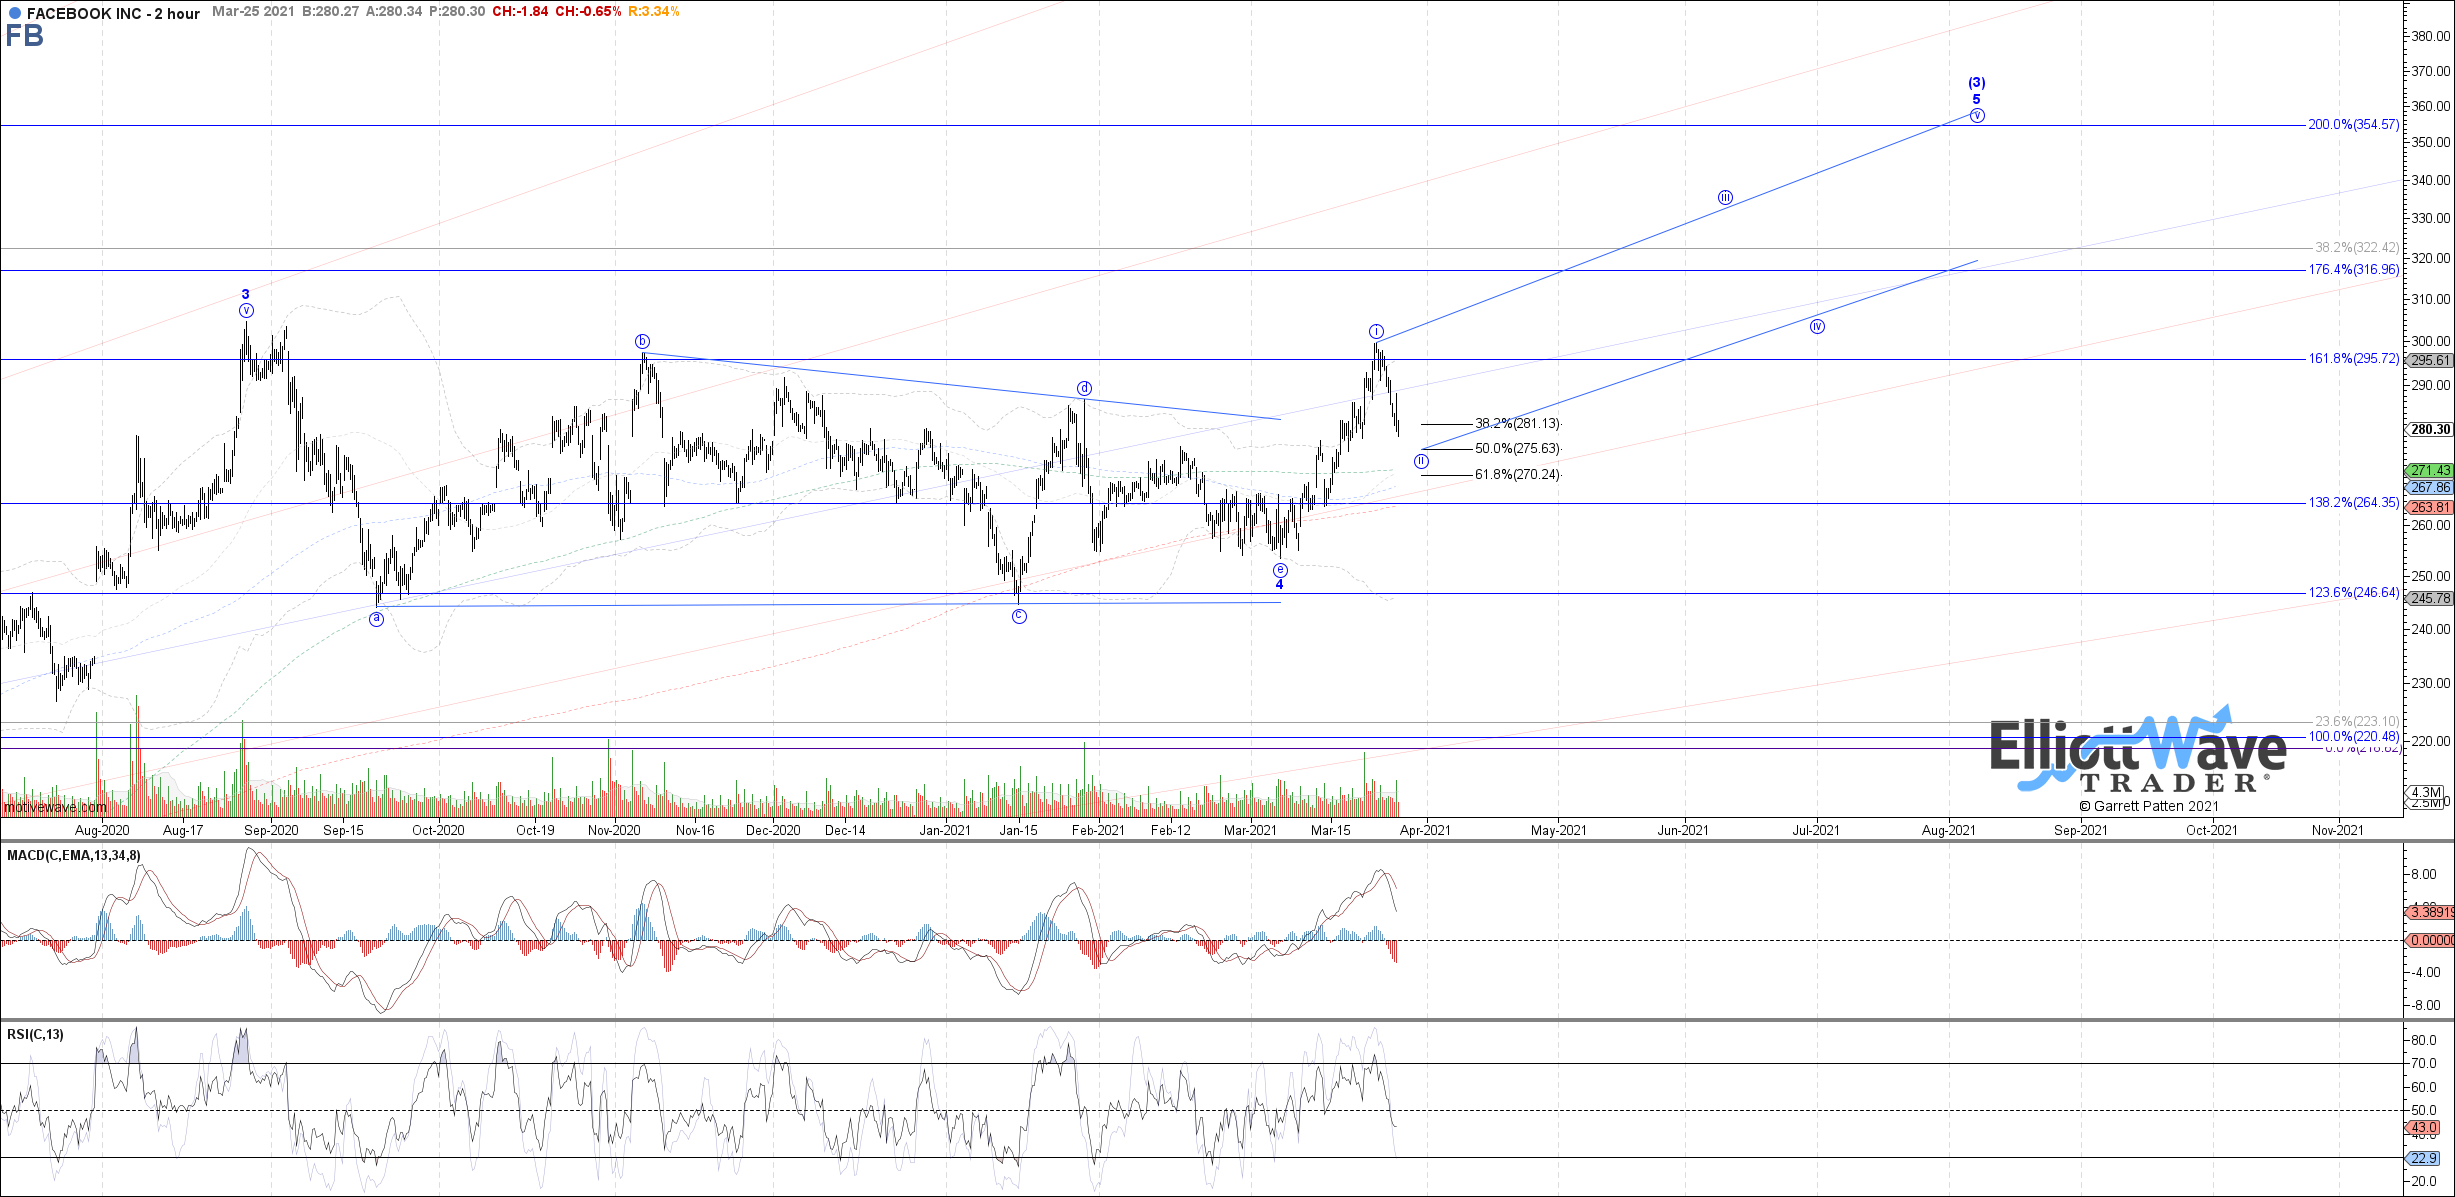
Task: Click the large FB ticker symbol
Action: coord(24,36)
